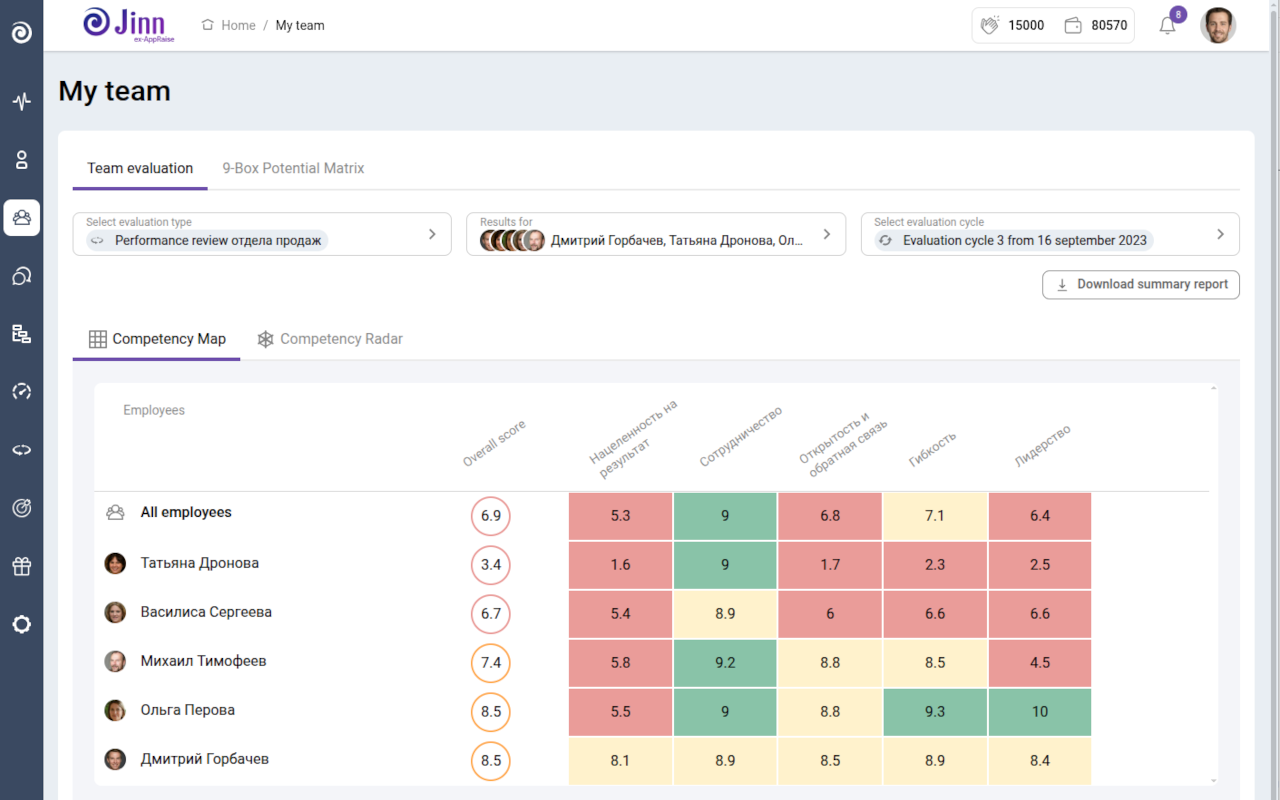Expand the Select evaluation type dropdown
Image resolution: width=1280 pixels, height=800 pixels.
(x=262, y=234)
